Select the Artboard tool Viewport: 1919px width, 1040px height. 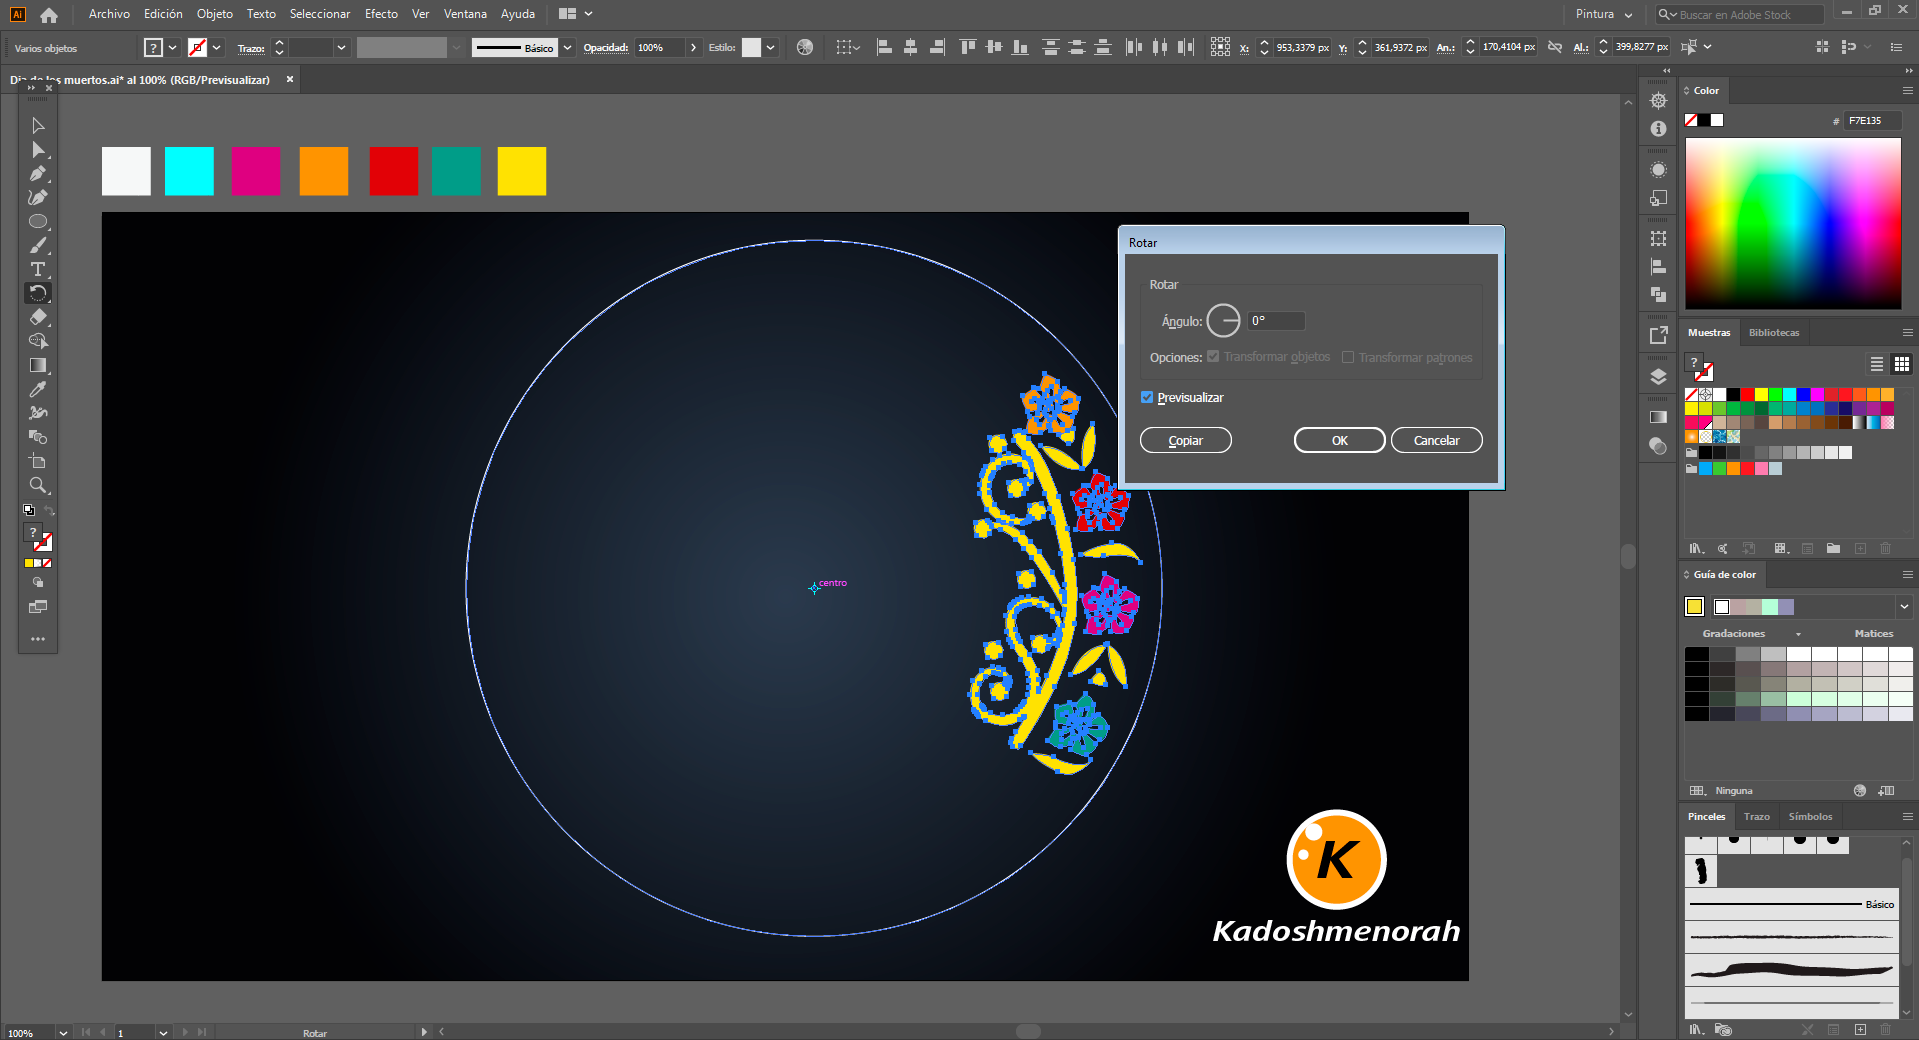(38, 461)
